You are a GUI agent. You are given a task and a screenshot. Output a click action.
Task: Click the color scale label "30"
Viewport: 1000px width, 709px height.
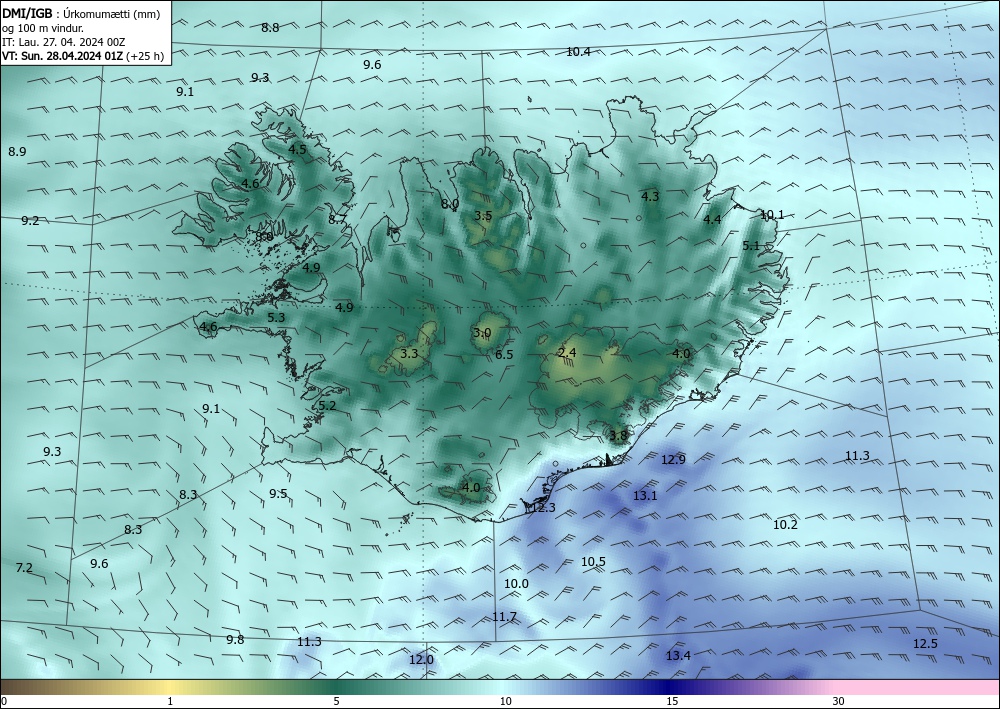tap(838, 701)
